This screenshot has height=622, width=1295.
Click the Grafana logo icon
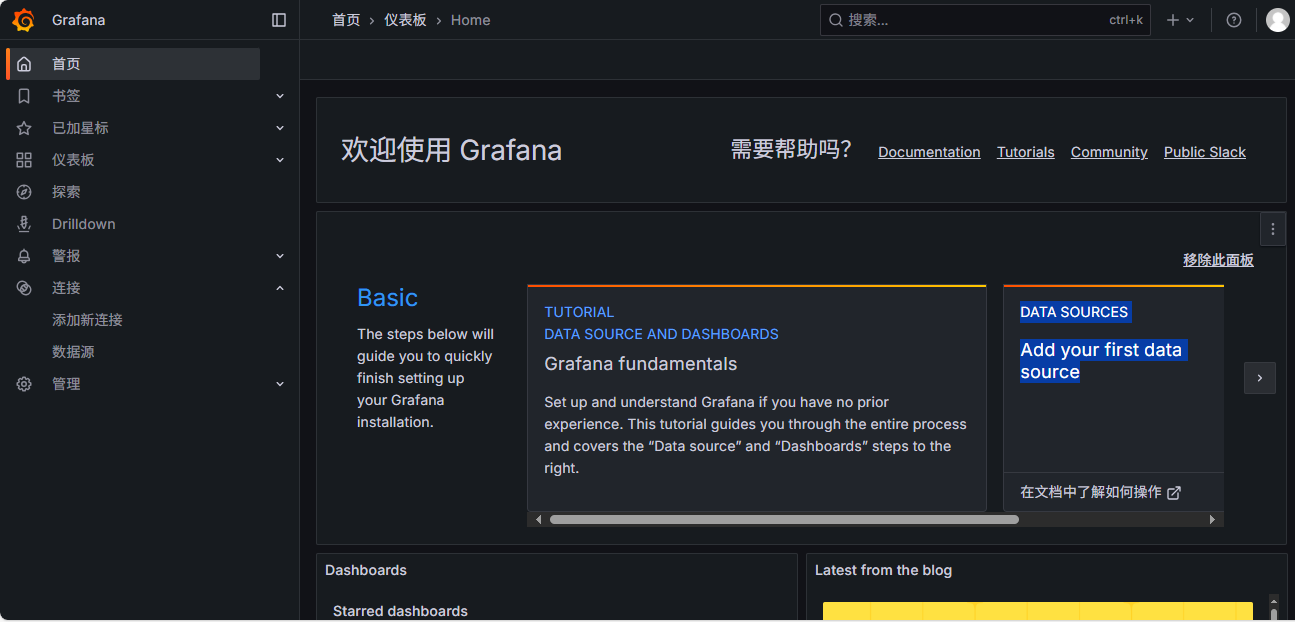(23, 20)
